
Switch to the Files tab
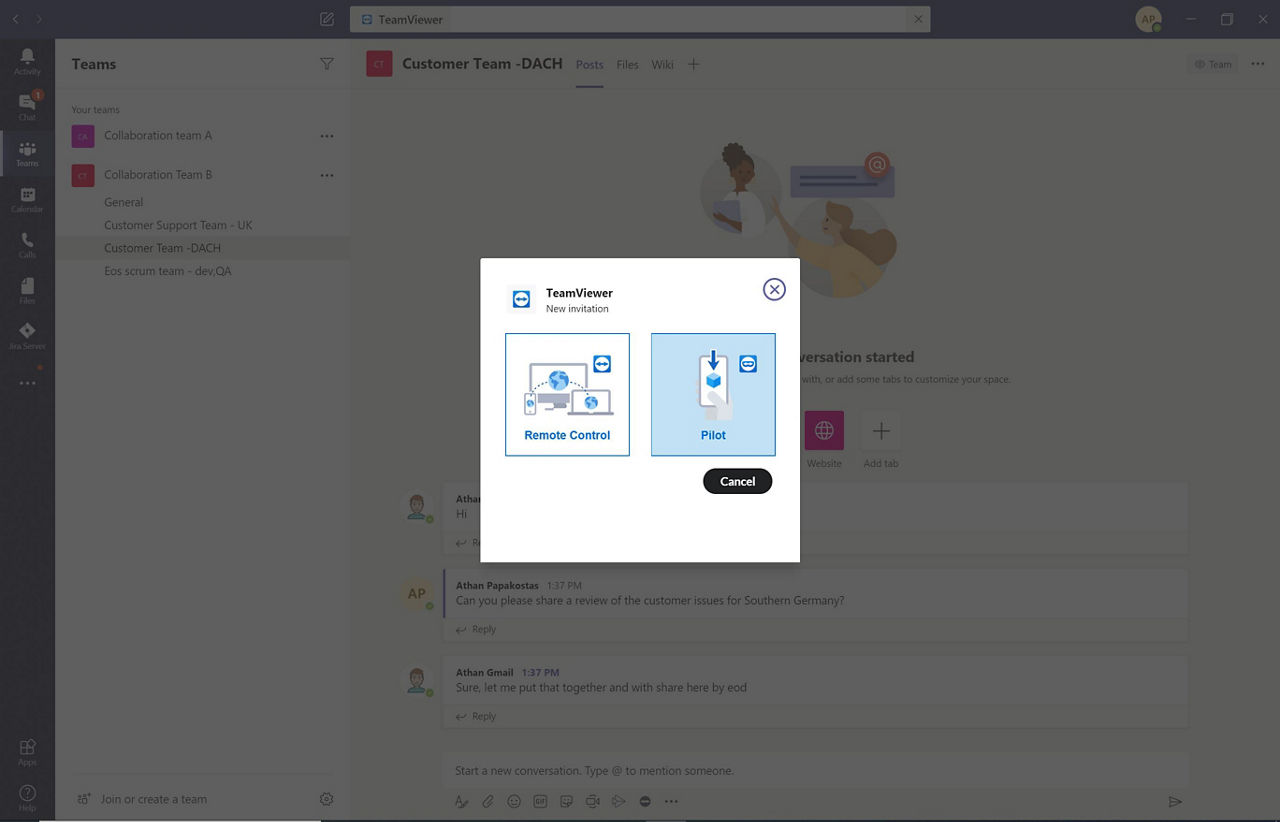click(627, 65)
